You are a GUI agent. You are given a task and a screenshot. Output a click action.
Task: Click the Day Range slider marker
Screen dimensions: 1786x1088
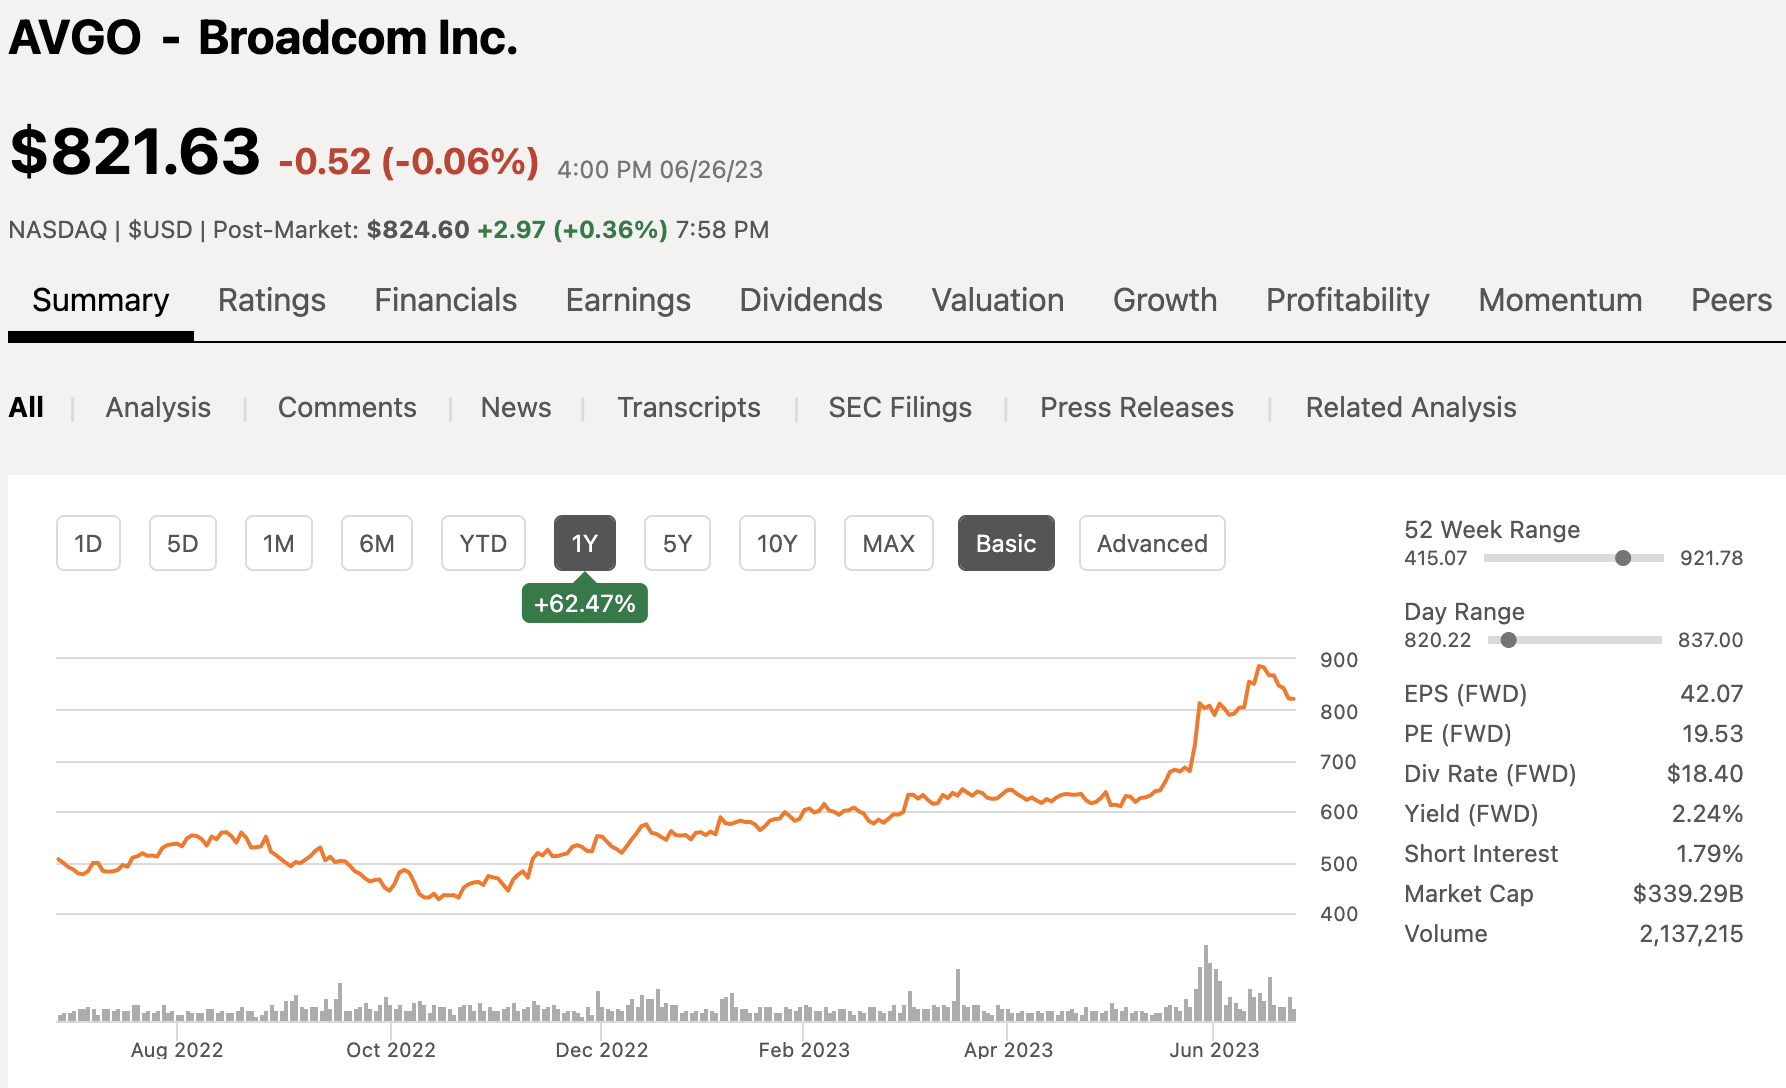click(1508, 640)
